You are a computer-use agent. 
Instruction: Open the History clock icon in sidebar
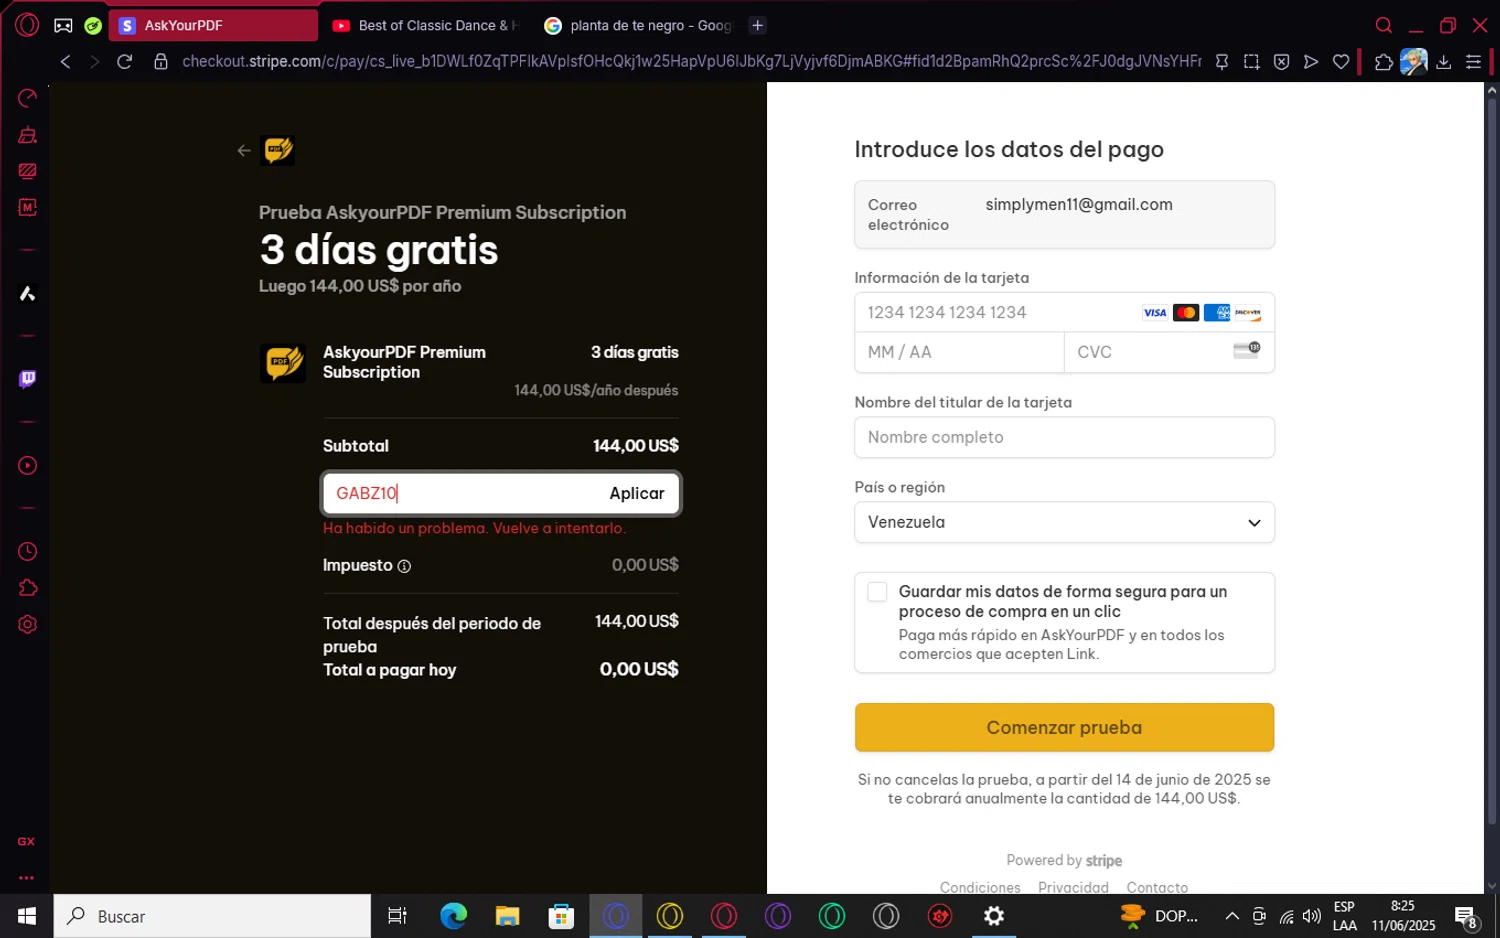tap(28, 552)
